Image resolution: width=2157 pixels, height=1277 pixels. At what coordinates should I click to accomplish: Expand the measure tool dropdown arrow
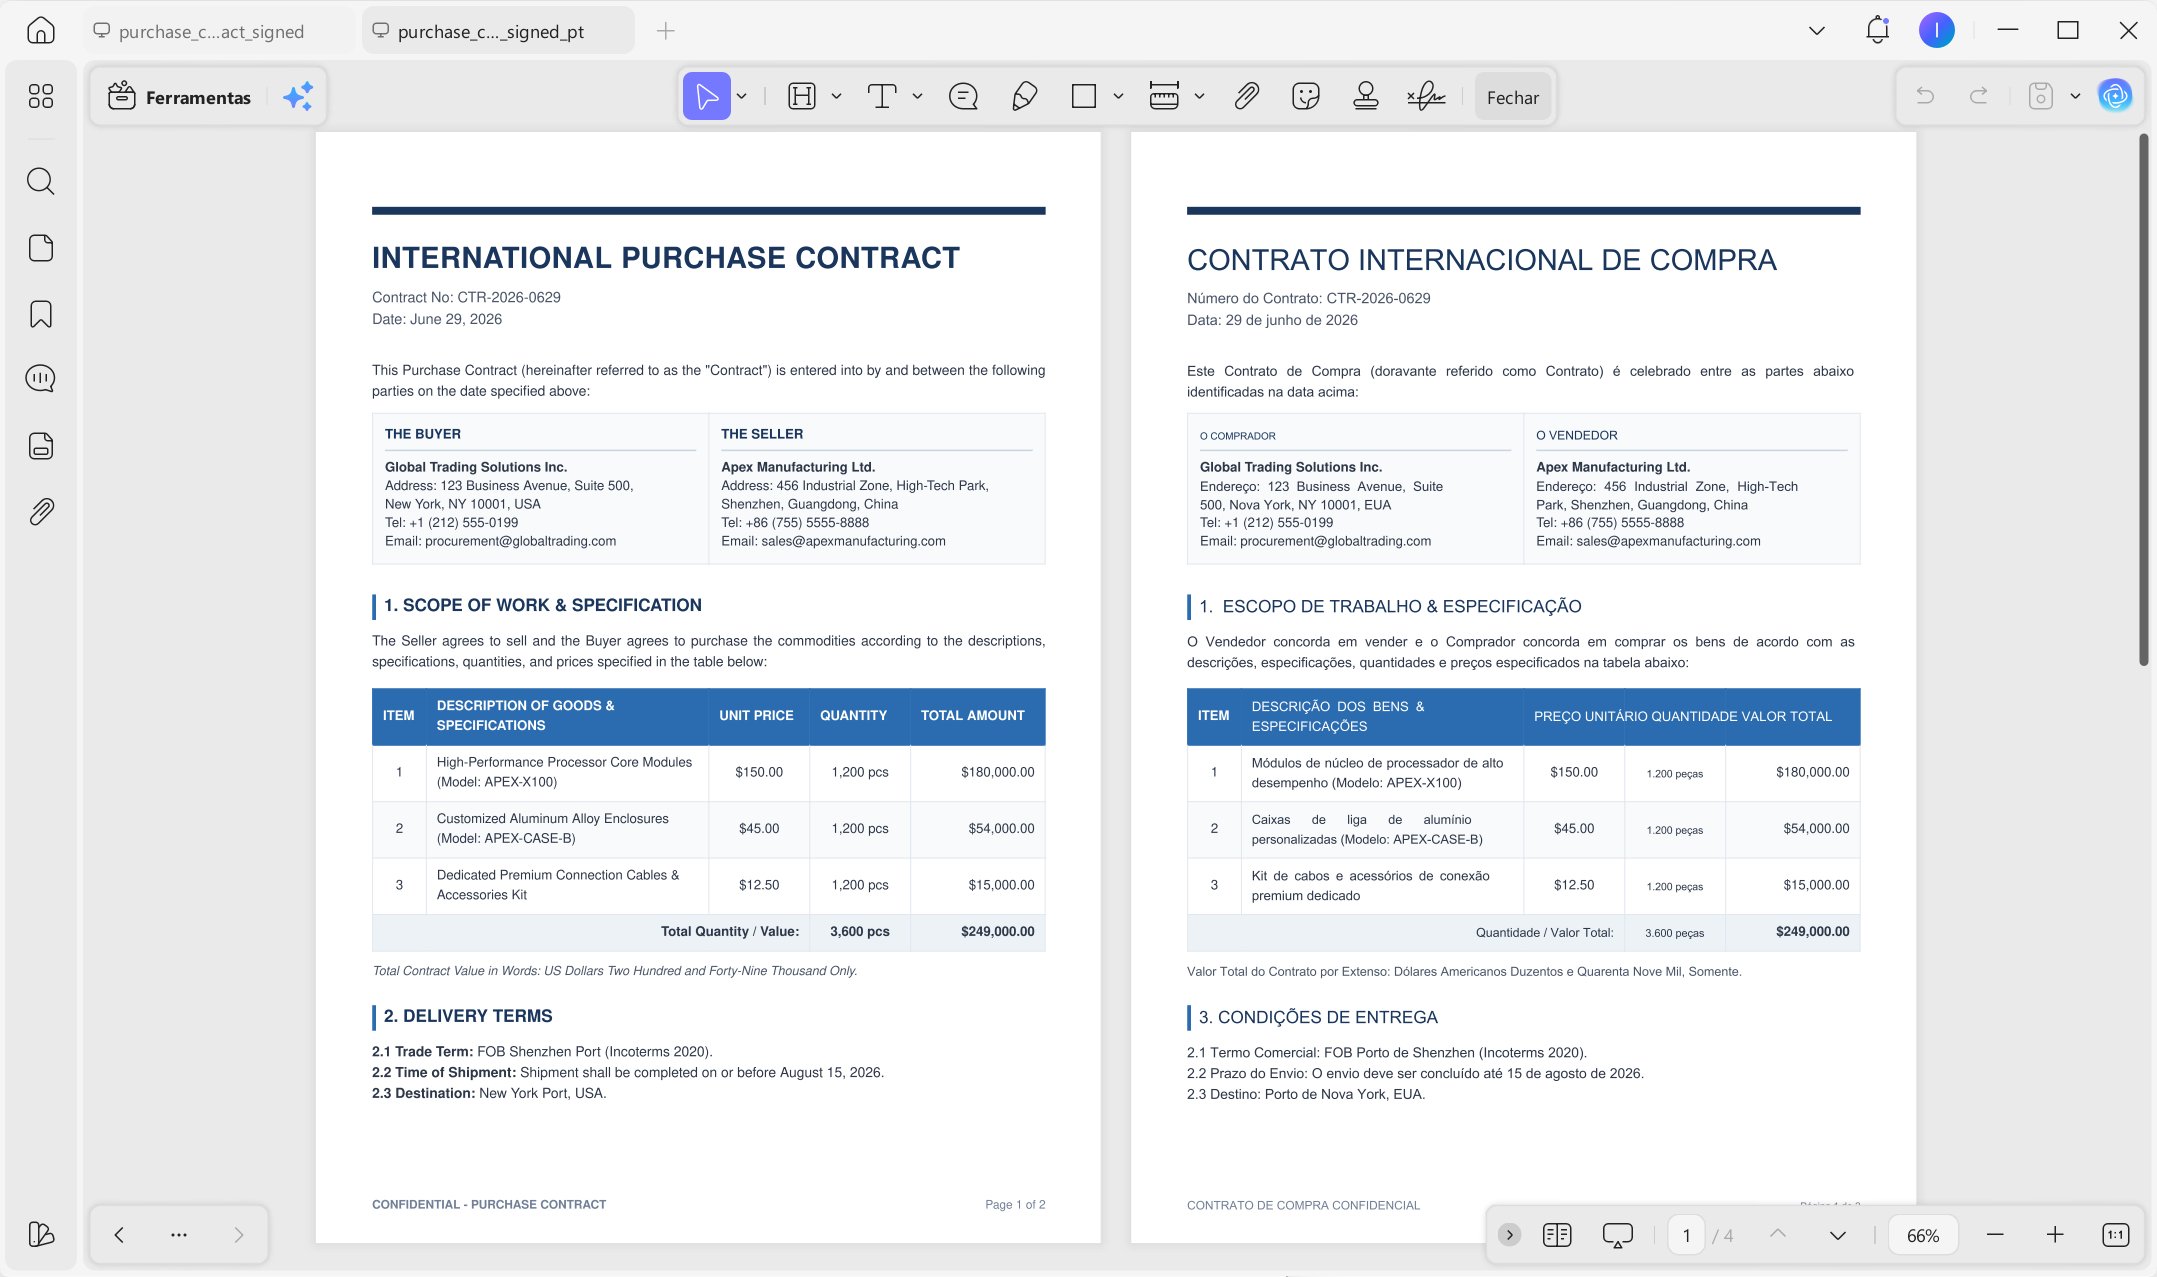click(1199, 96)
